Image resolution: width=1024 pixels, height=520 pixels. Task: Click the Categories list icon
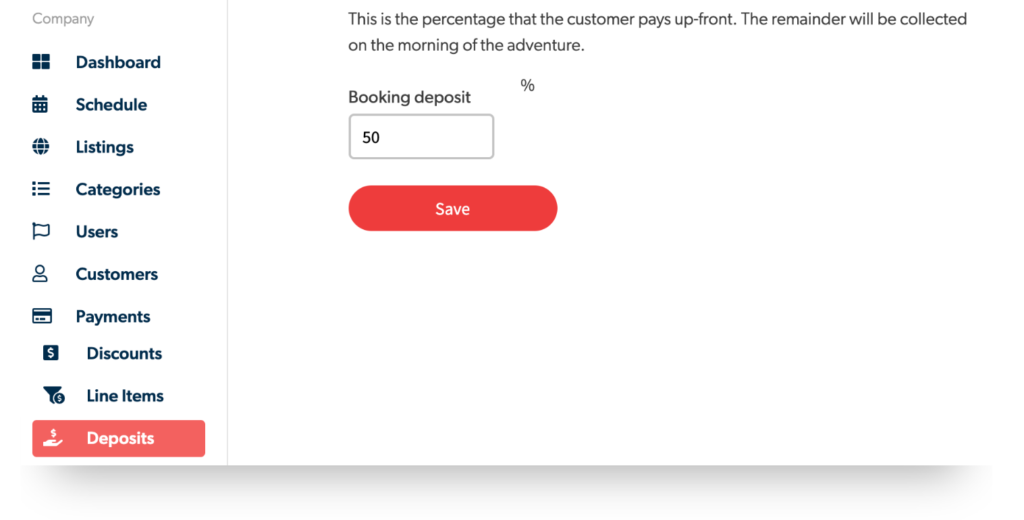coord(40,189)
